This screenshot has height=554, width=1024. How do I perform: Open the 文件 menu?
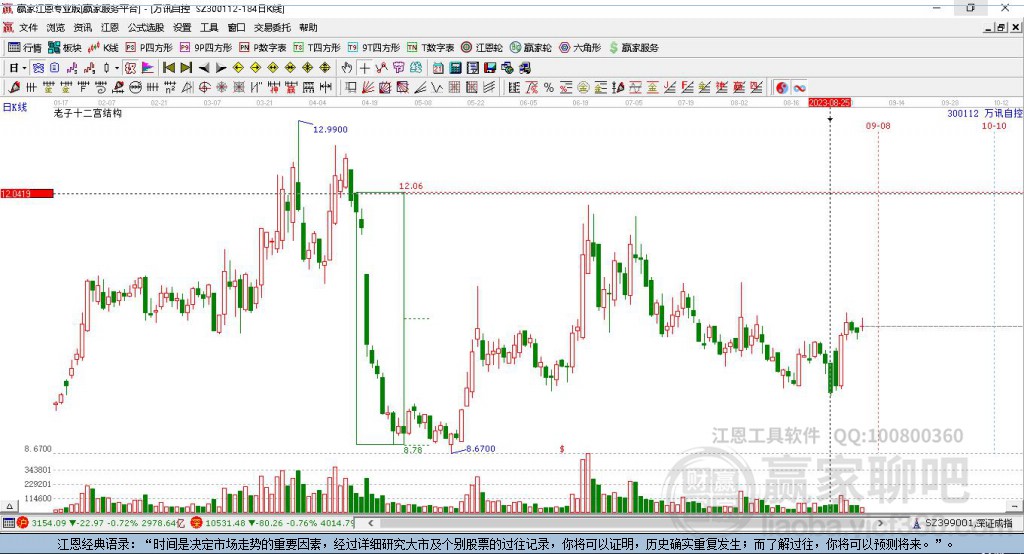[29, 27]
